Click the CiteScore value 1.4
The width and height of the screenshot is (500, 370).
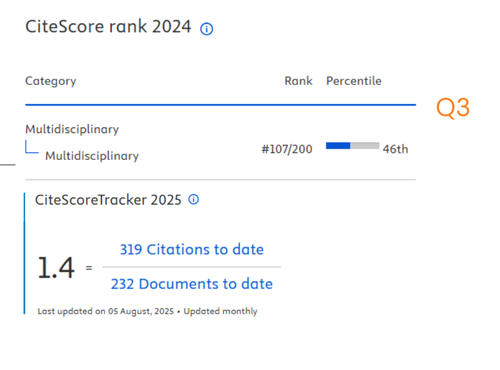coord(56,268)
